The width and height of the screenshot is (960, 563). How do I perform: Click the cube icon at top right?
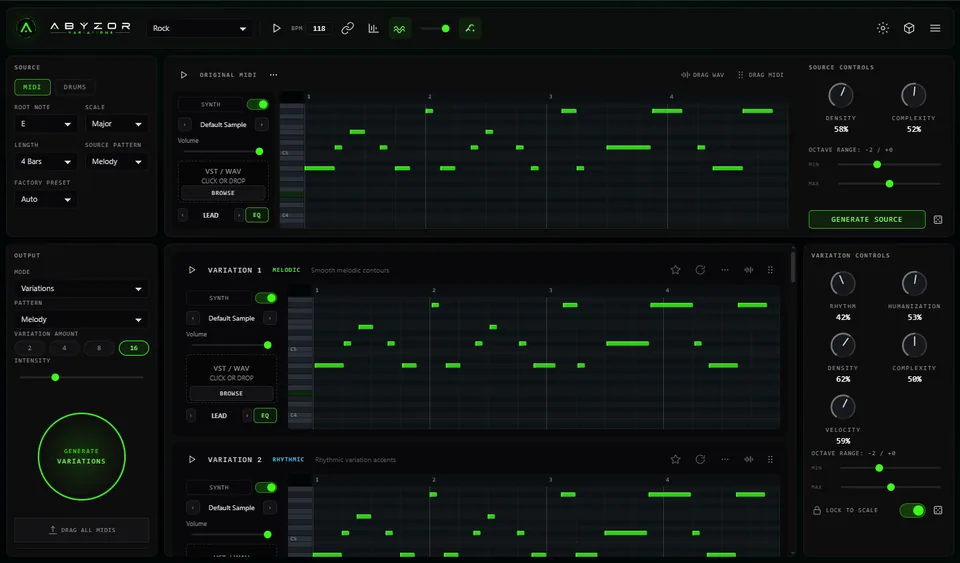(909, 28)
